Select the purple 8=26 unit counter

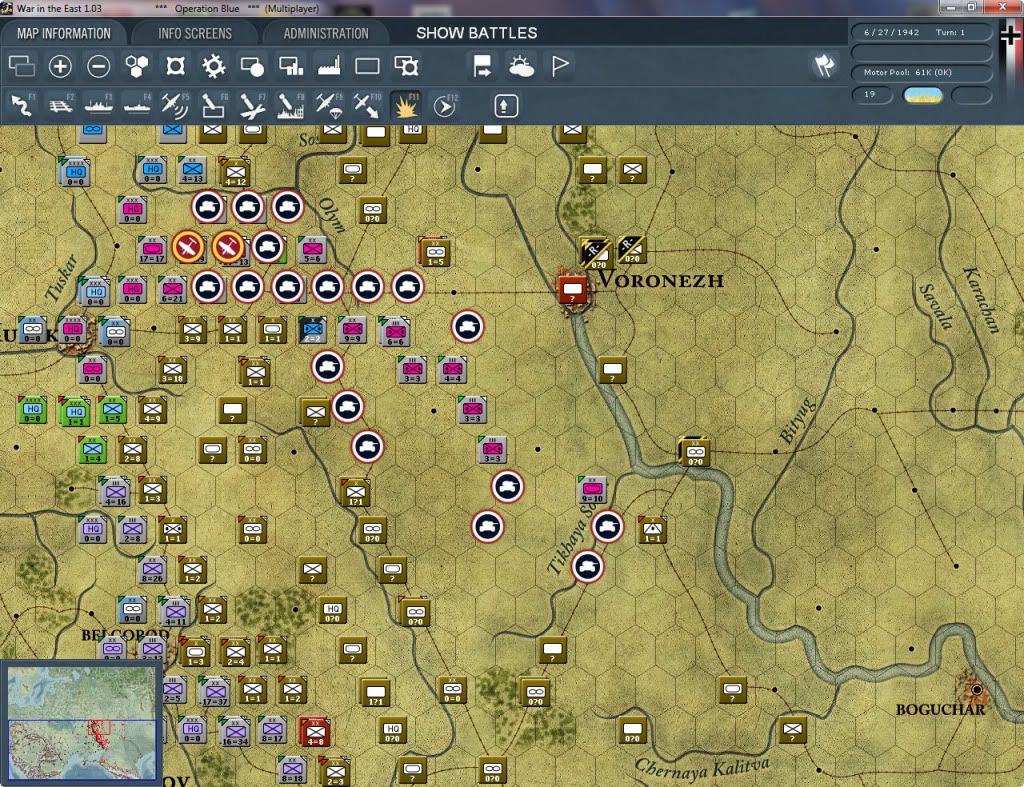pos(152,570)
